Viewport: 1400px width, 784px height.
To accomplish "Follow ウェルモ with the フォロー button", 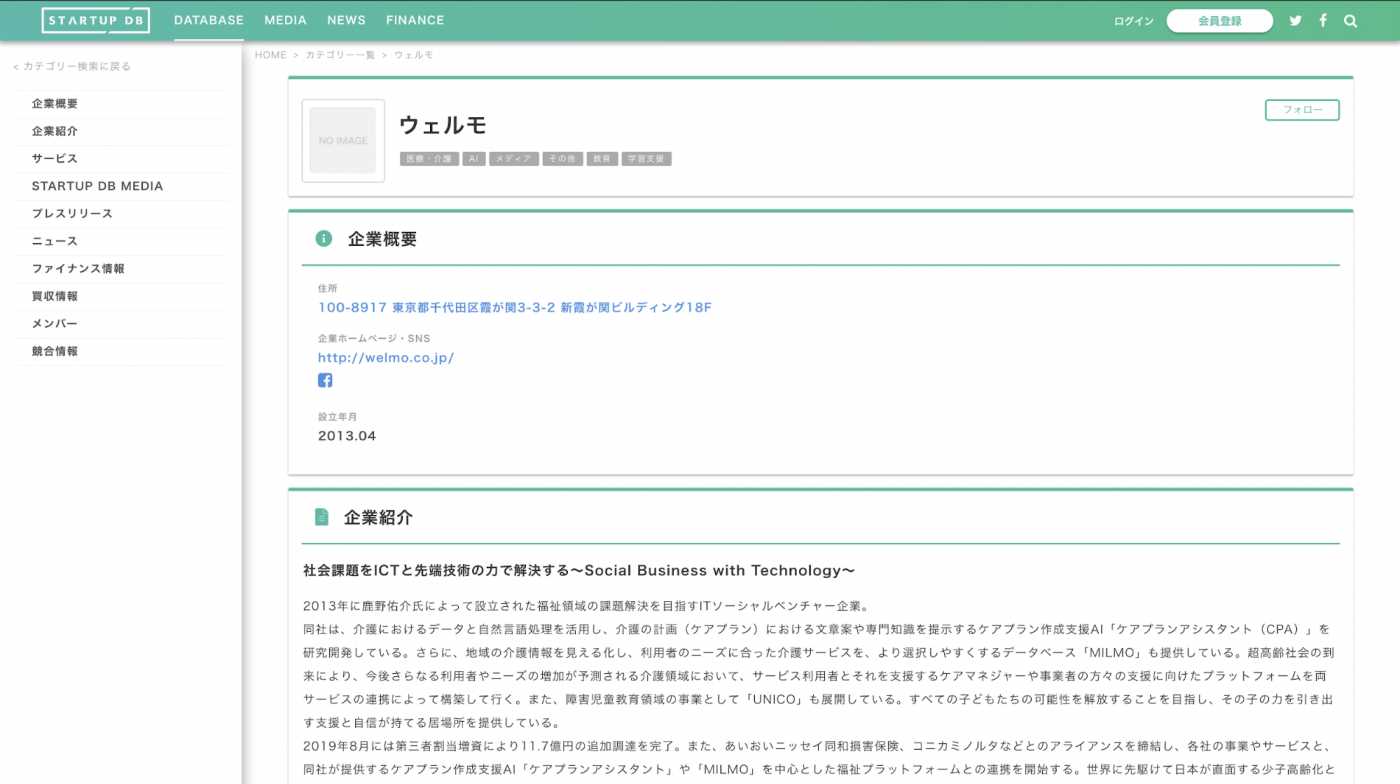I will tap(1302, 110).
